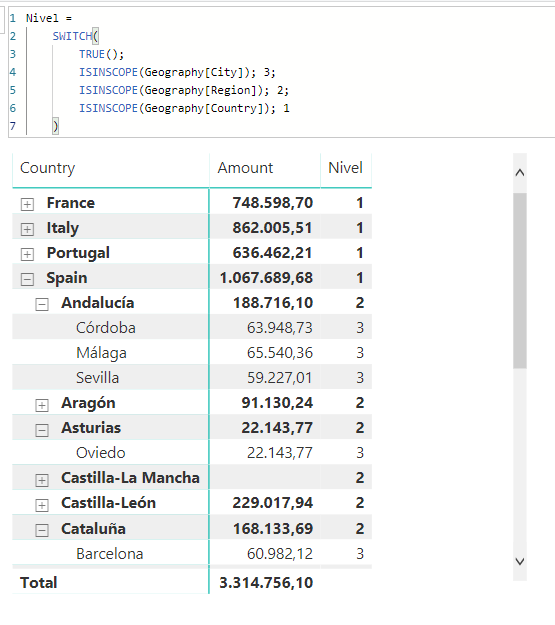Expand the Portugal row

(27, 254)
